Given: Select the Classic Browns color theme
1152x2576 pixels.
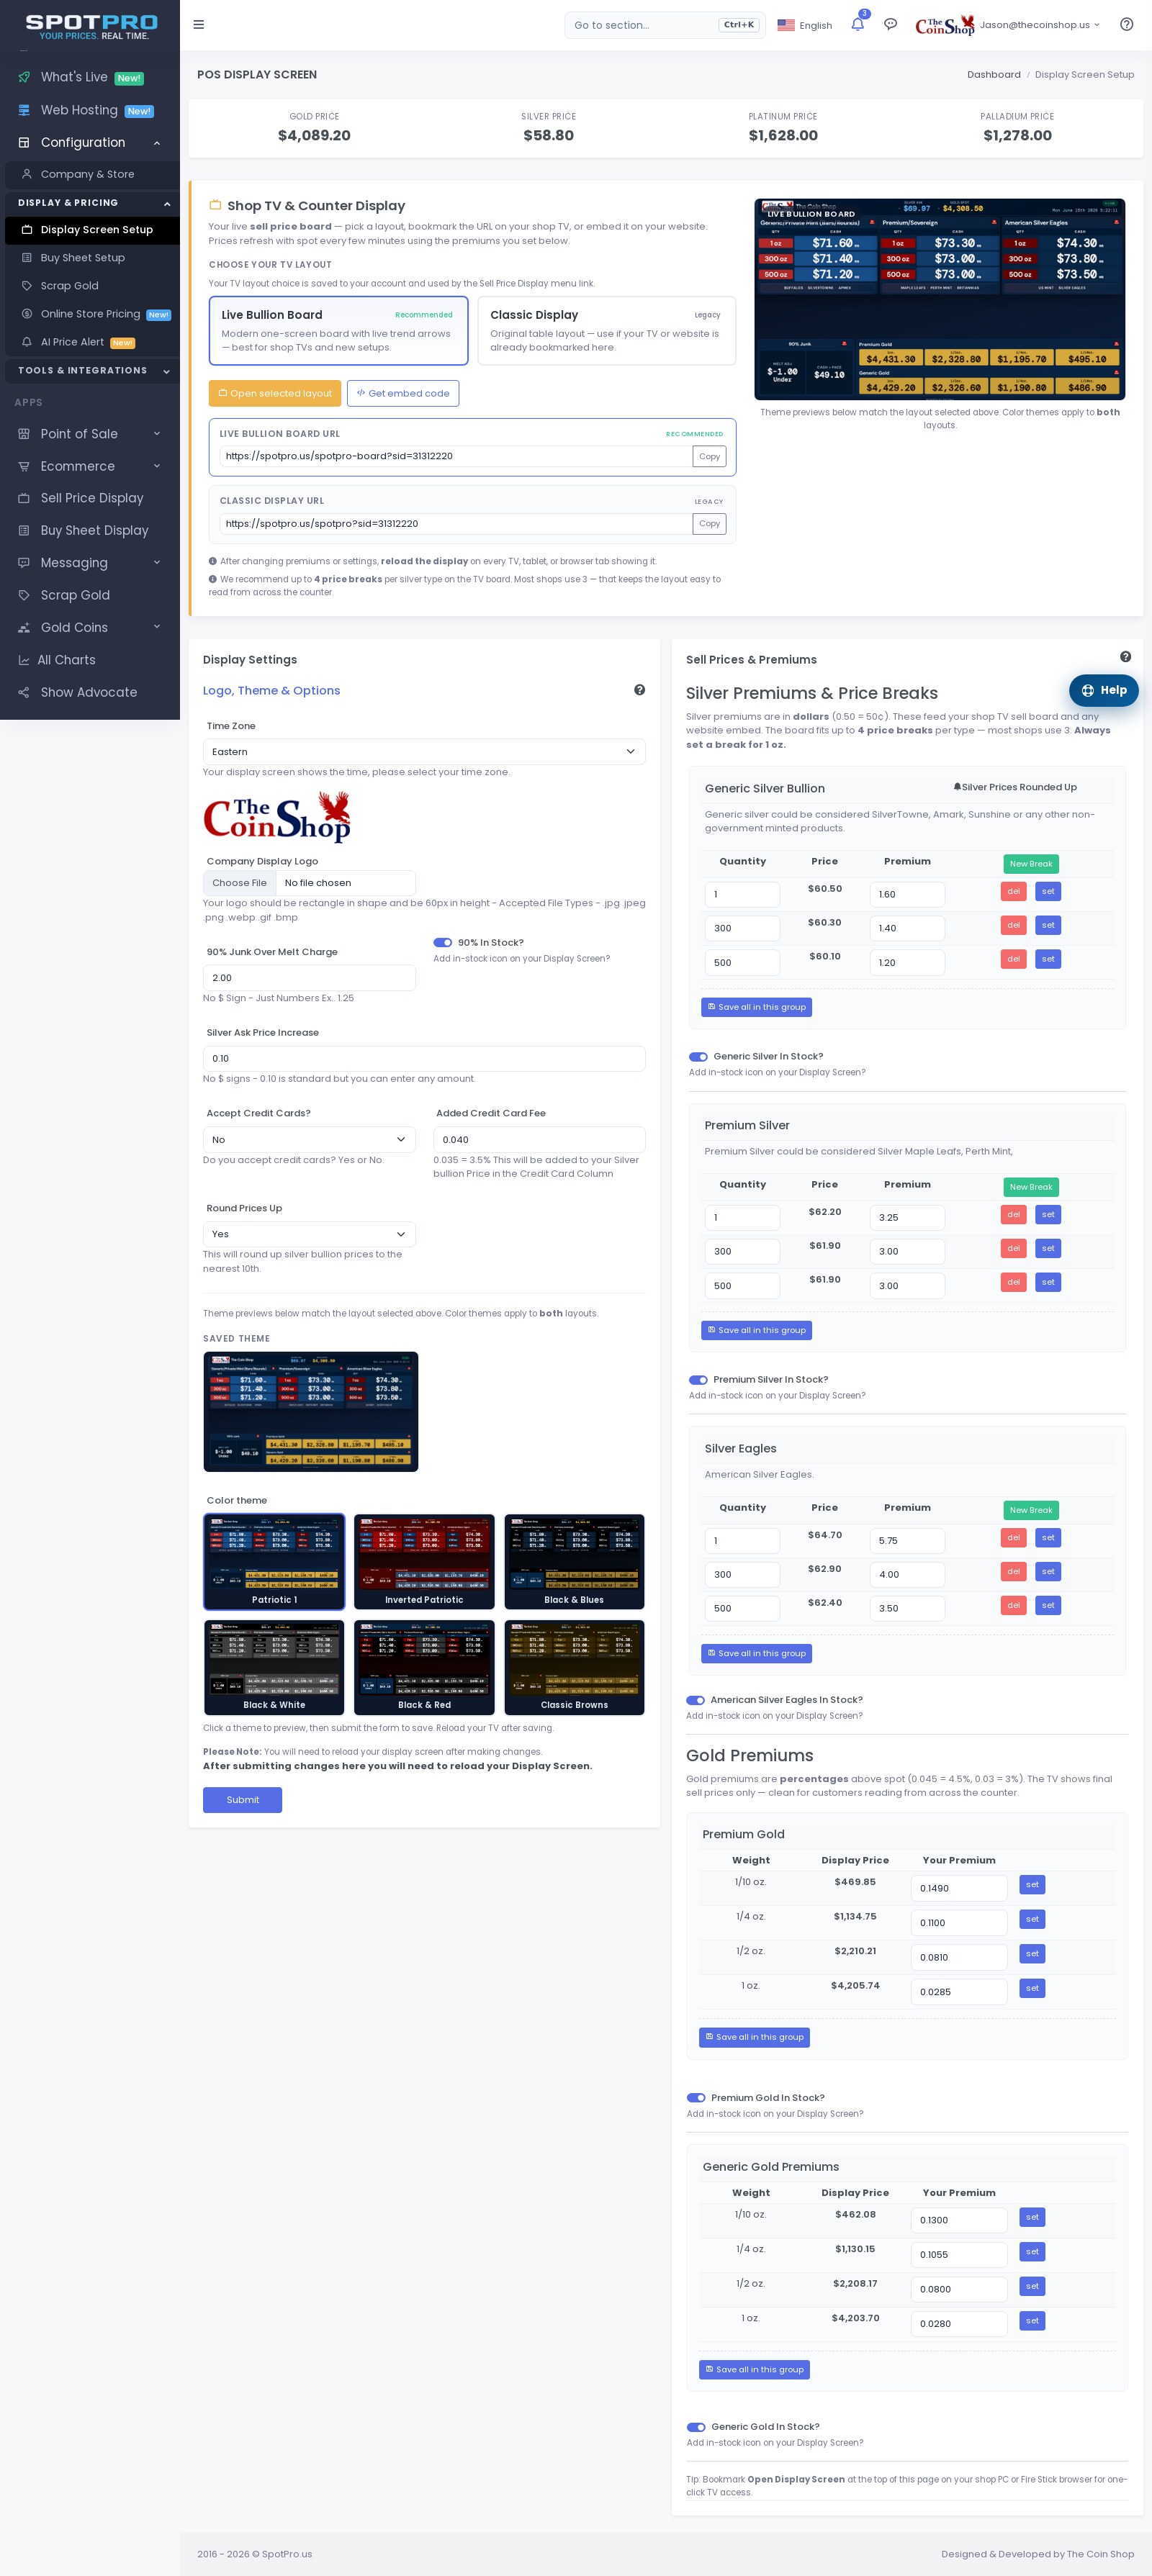Looking at the screenshot, I should [x=574, y=1667].
